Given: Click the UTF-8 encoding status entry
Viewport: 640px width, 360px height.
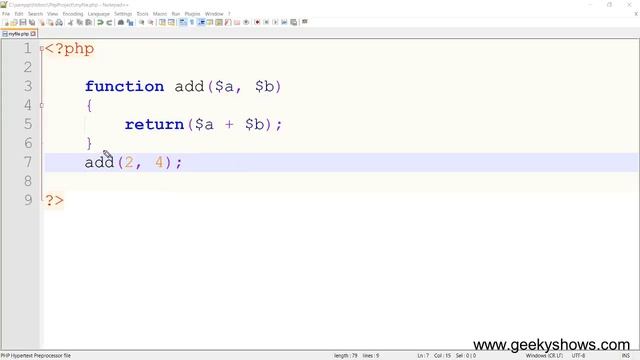Looking at the screenshot, I should pyautogui.click(x=578, y=356).
